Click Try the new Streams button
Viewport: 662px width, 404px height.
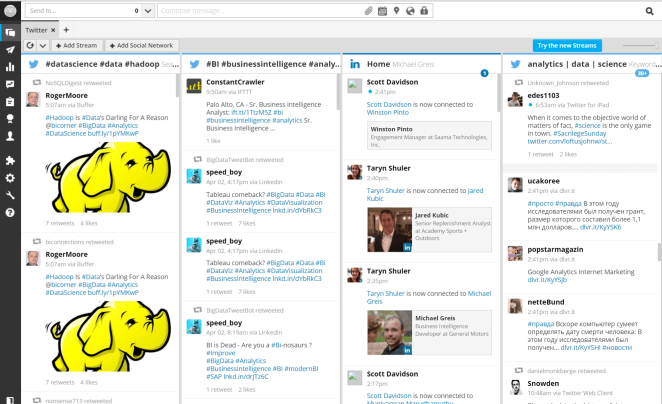[567, 46]
